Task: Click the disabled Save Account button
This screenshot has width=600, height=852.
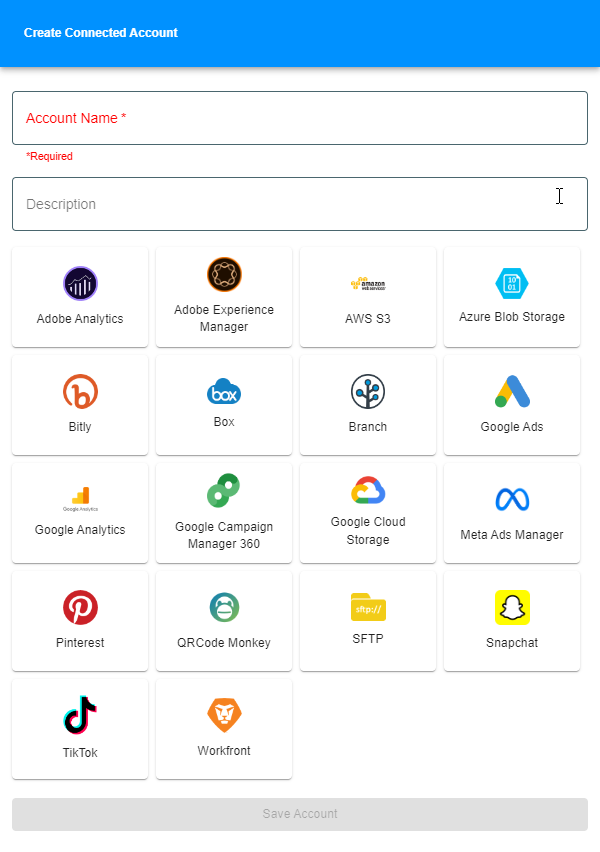Action: tap(300, 814)
